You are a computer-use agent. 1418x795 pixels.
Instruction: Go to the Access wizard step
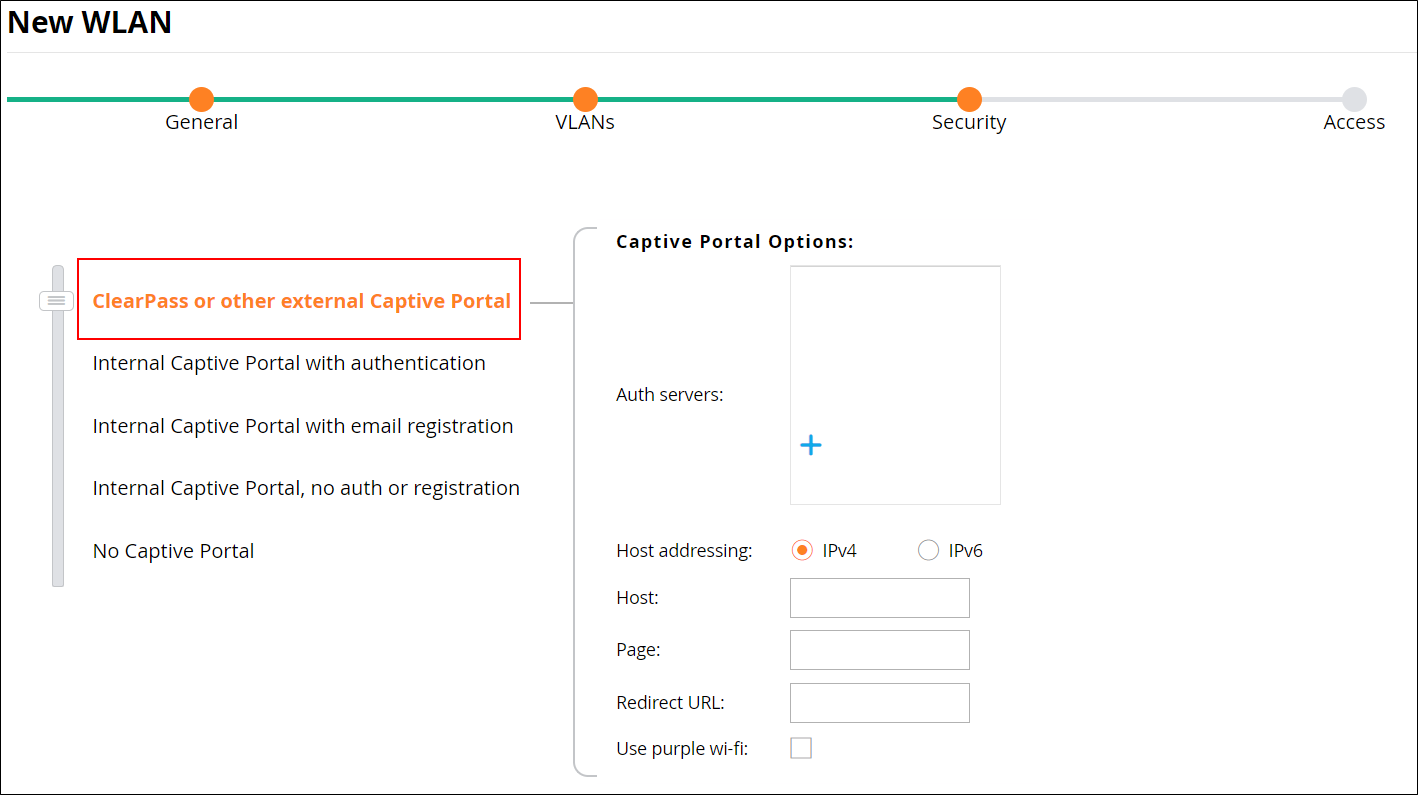1353,121
